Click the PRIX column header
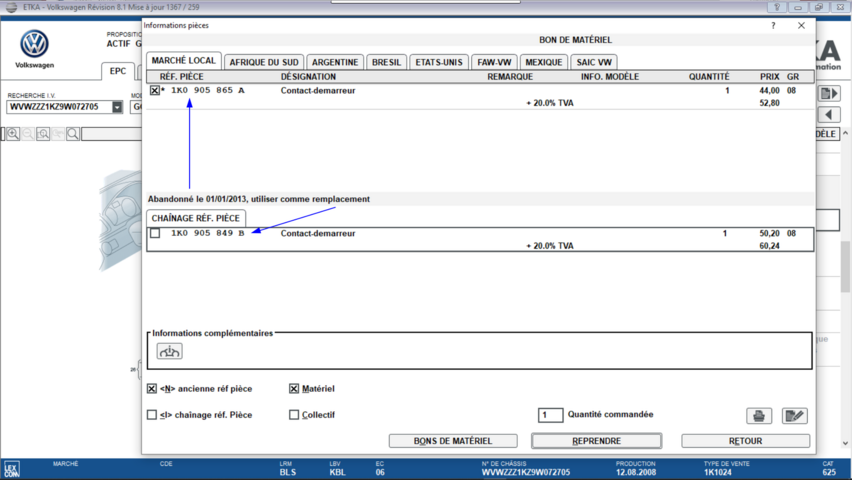This screenshot has height=480, width=852. pos(769,77)
